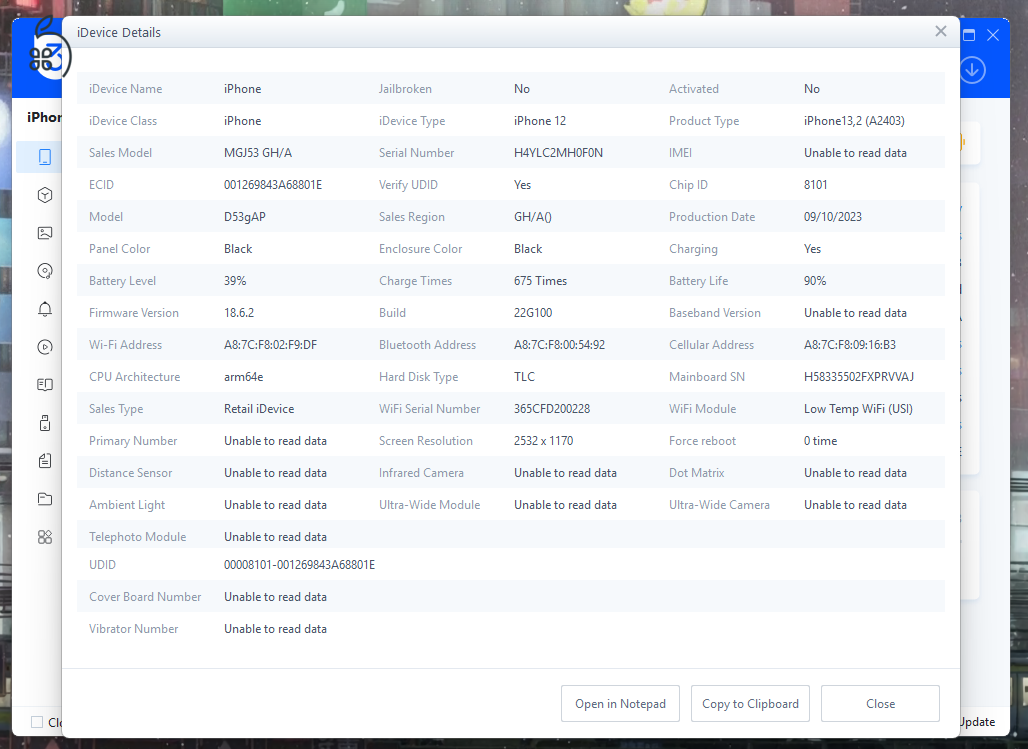Click Build value 22G100
This screenshot has width=1028, height=749.
click(x=533, y=313)
